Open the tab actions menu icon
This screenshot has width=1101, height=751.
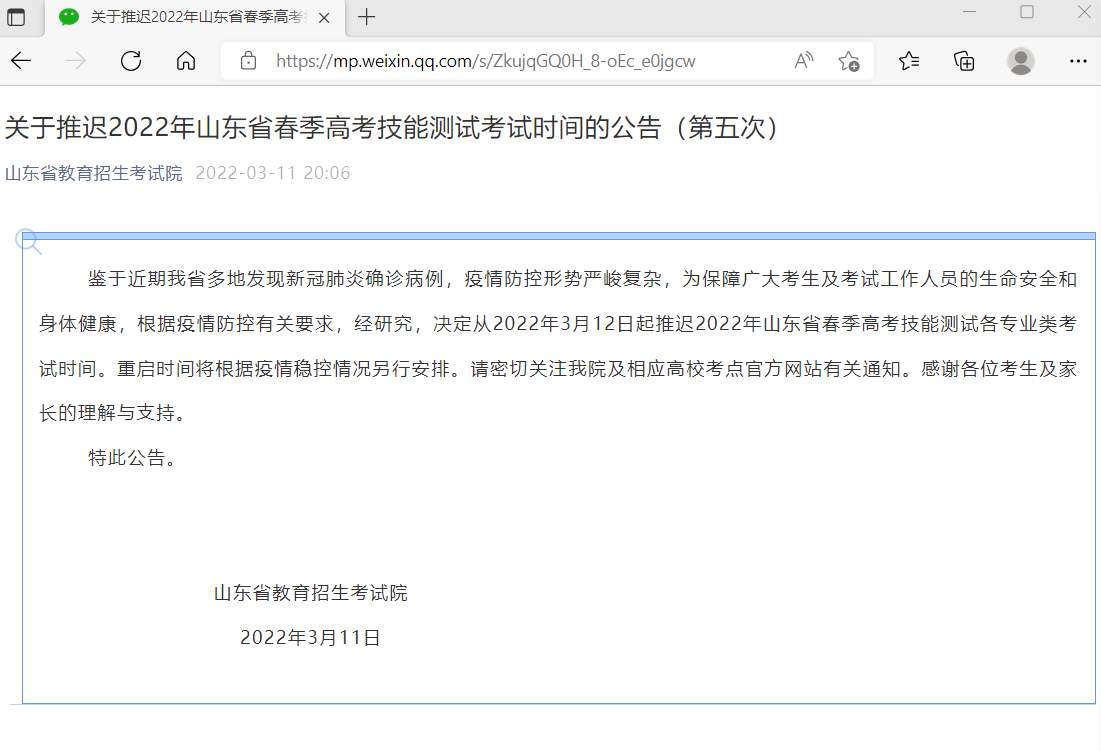coord(15,17)
